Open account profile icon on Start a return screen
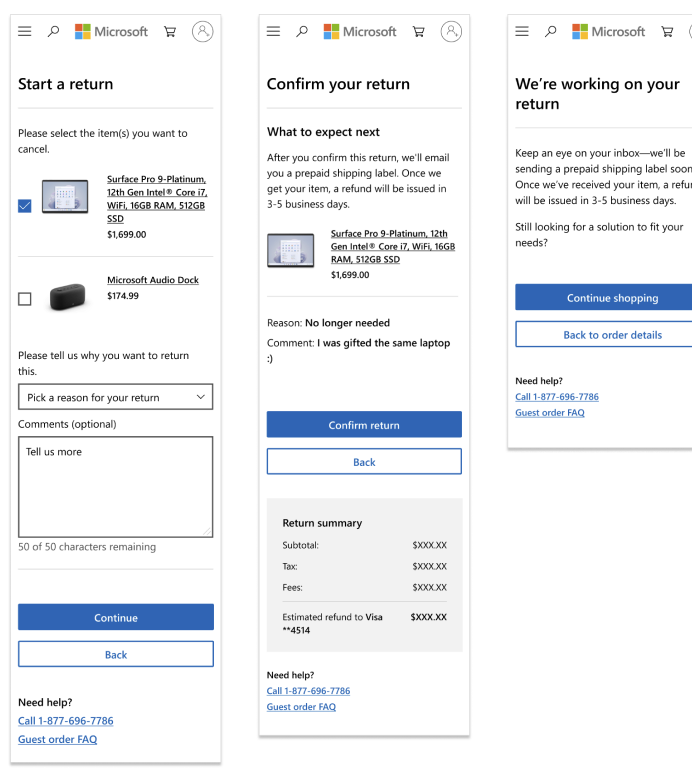 pos(203,32)
